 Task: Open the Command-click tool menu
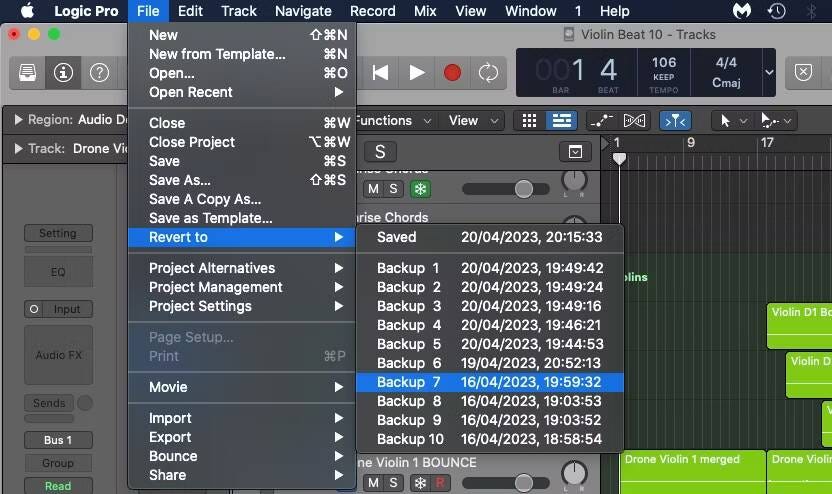click(775, 121)
